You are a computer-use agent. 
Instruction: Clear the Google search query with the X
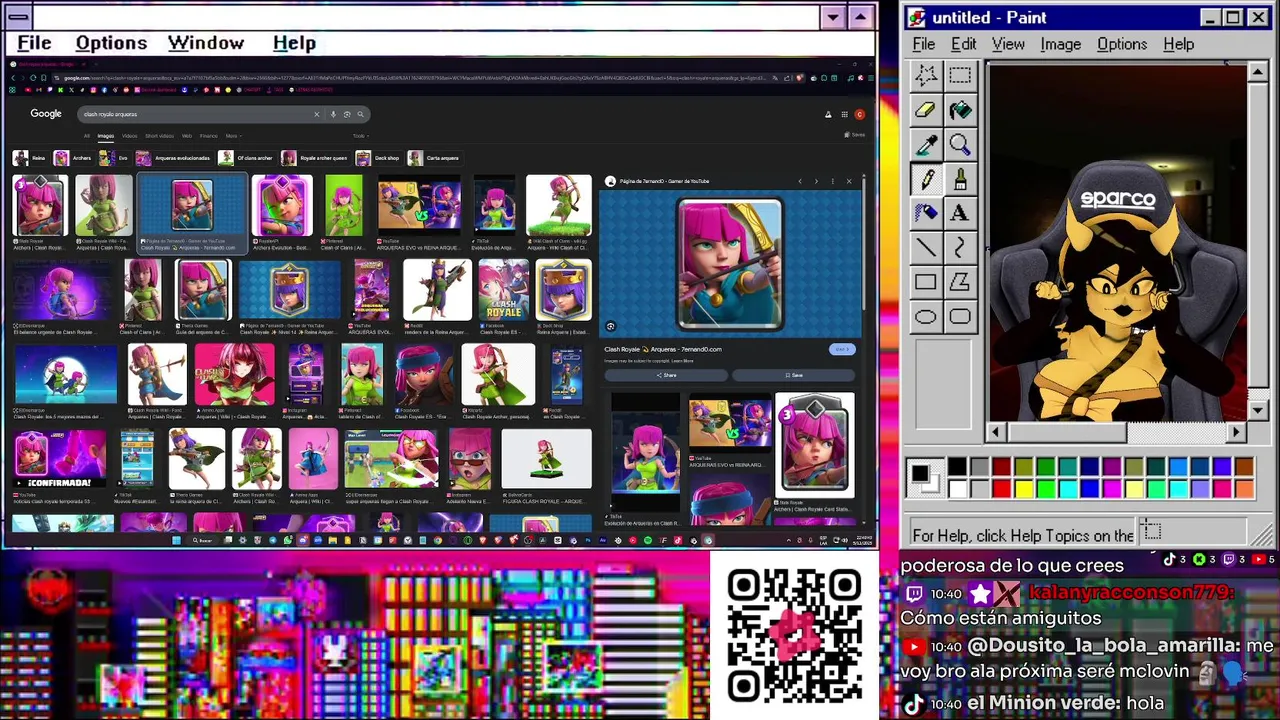pyautogui.click(x=317, y=114)
